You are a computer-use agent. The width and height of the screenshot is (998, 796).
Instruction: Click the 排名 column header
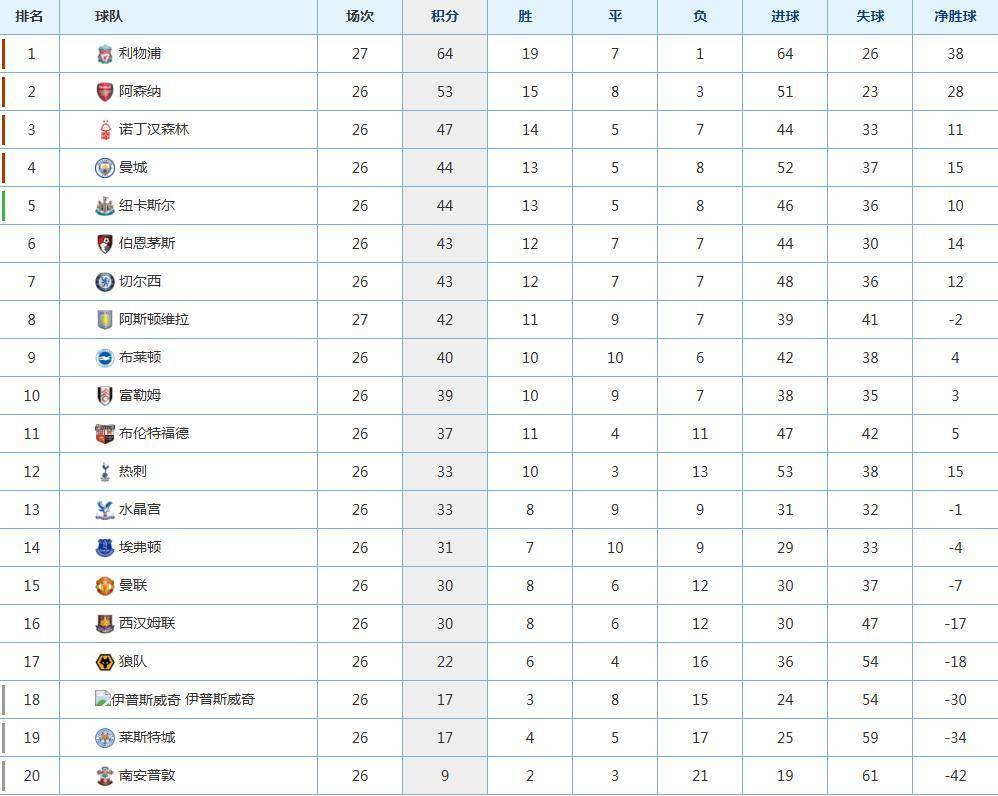coord(30,17)
